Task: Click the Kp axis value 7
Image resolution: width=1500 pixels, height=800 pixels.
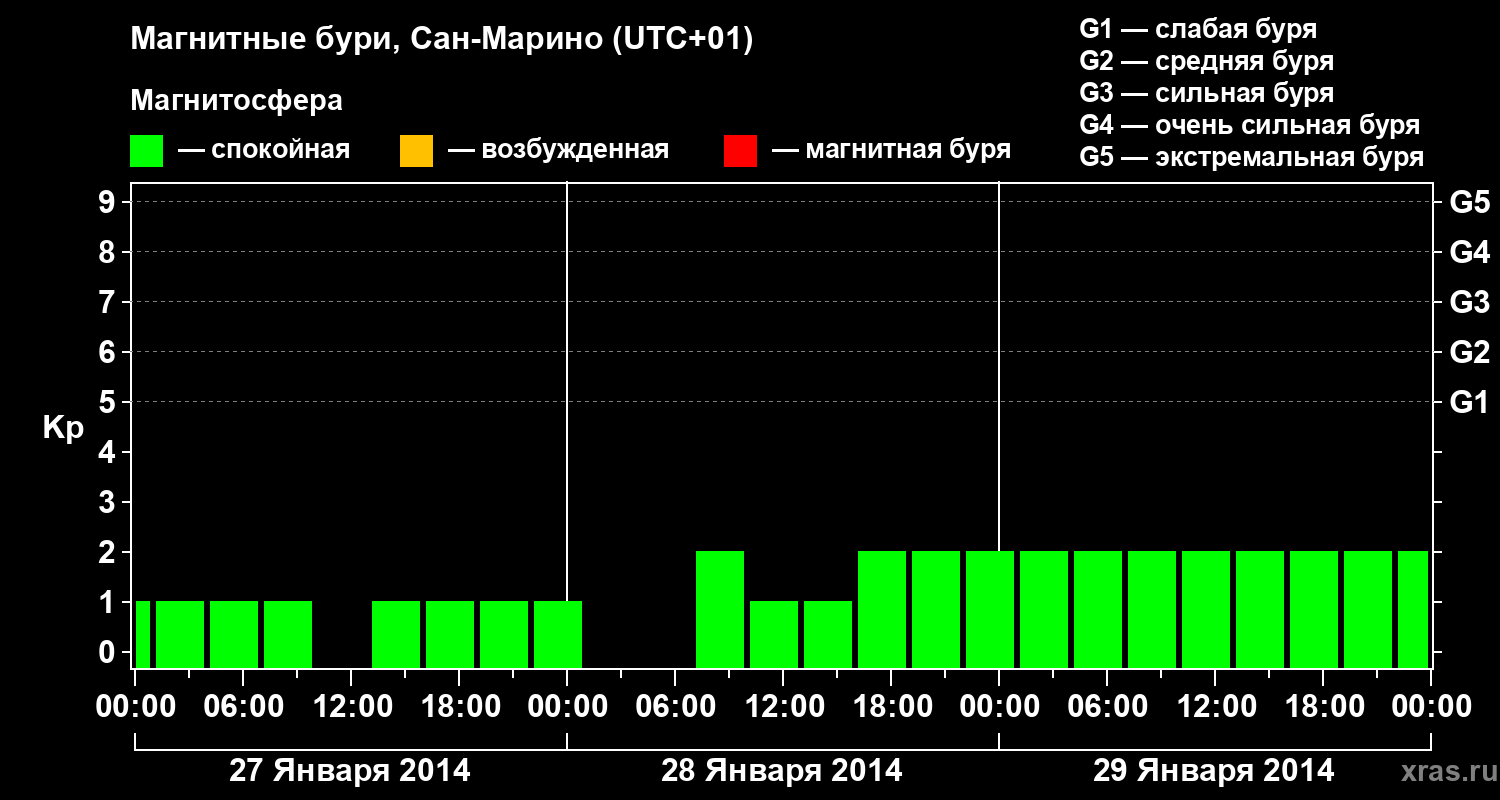Action: point(109,302)
